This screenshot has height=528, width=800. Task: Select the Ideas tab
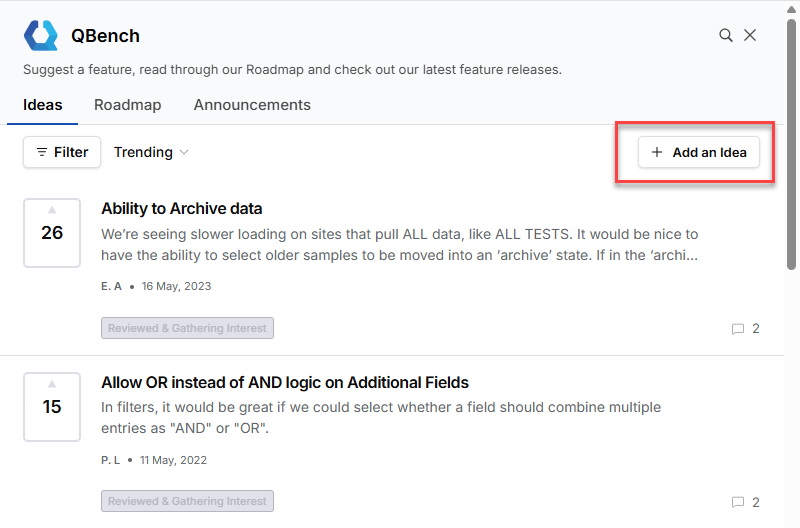click(x=43, y=105)
